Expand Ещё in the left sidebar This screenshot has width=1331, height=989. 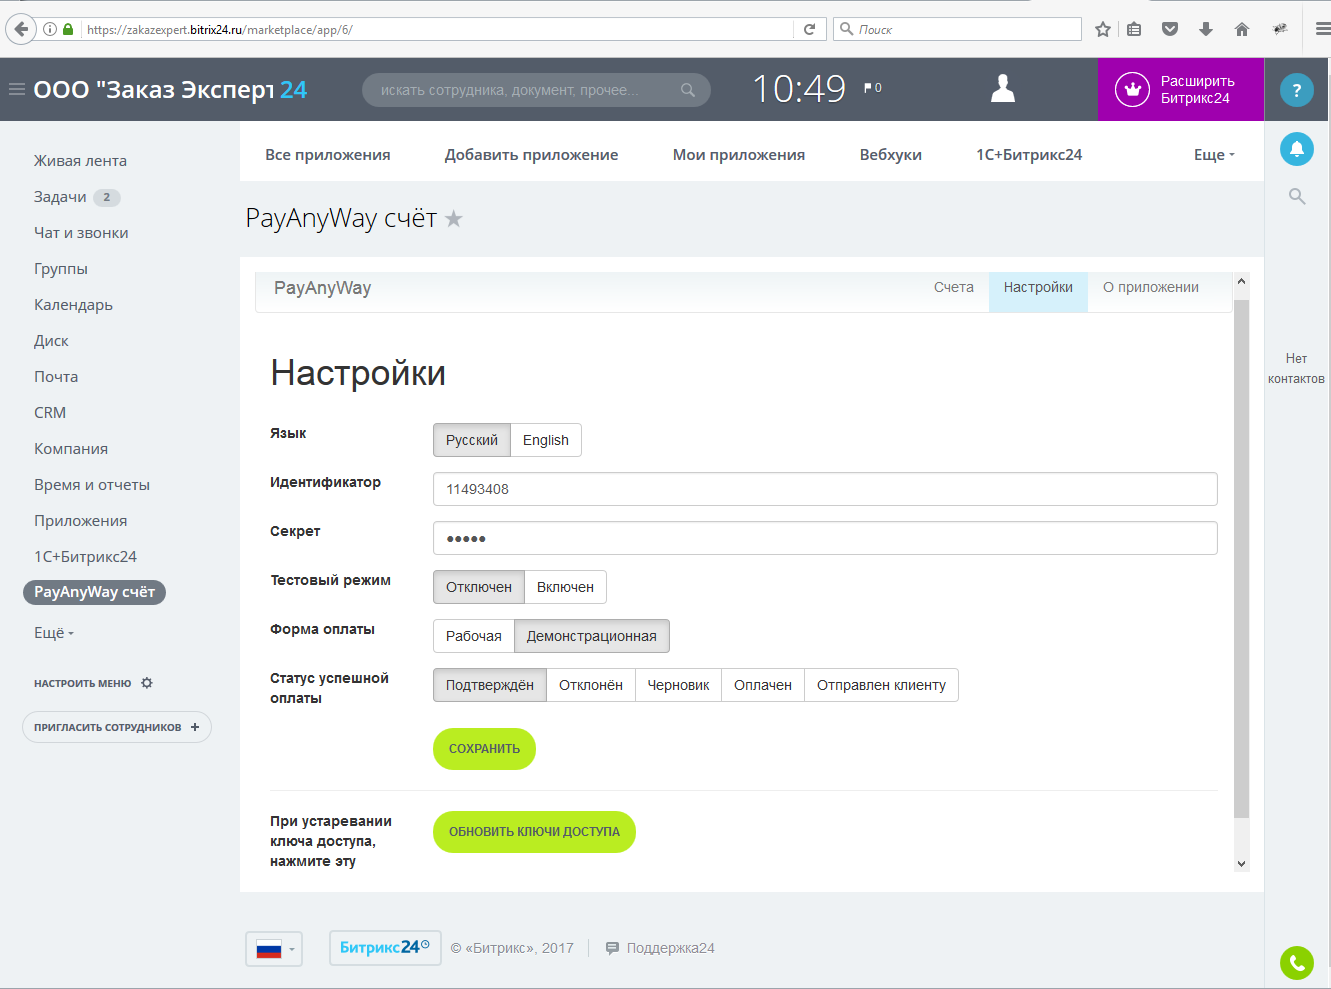[54, 633]
